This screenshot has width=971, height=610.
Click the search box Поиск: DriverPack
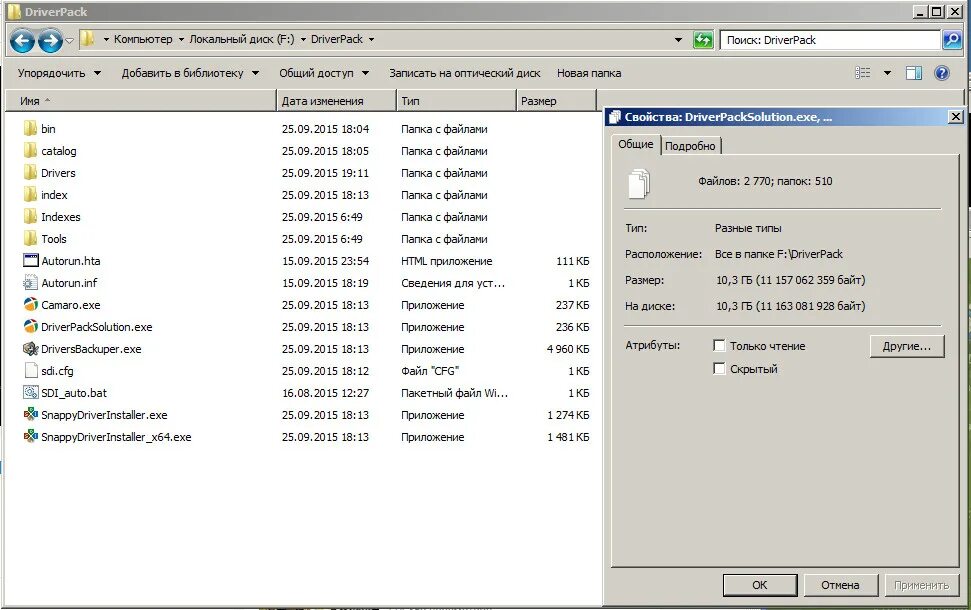(x=829, y=40)
